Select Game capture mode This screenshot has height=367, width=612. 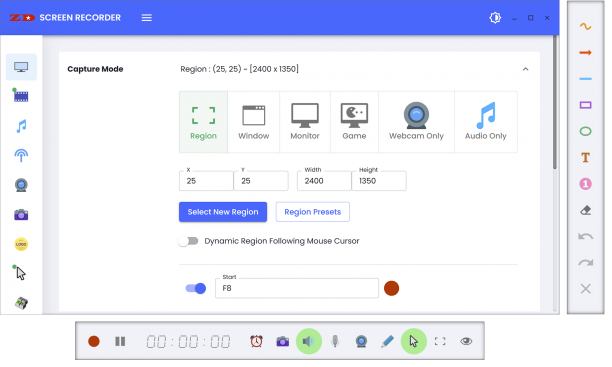pos(354,122)
